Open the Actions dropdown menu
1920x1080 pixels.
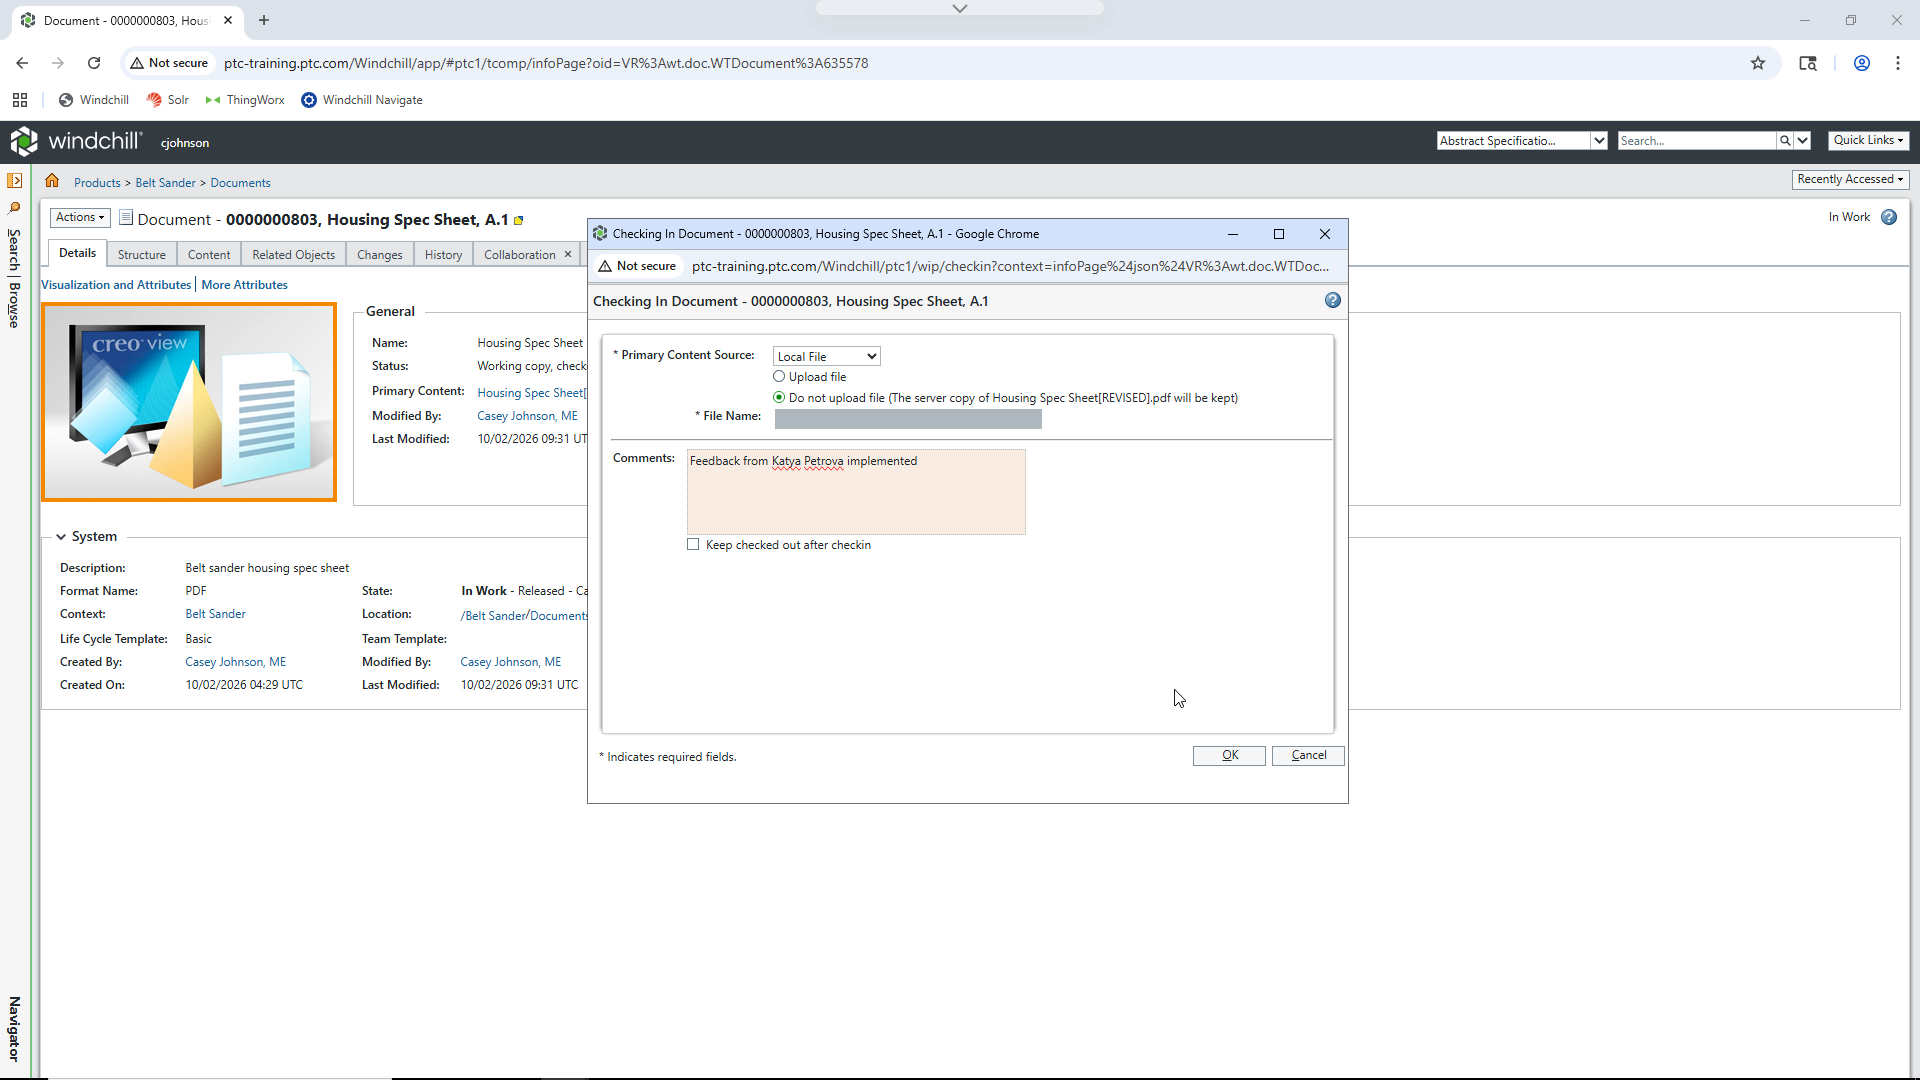[80, 217]
